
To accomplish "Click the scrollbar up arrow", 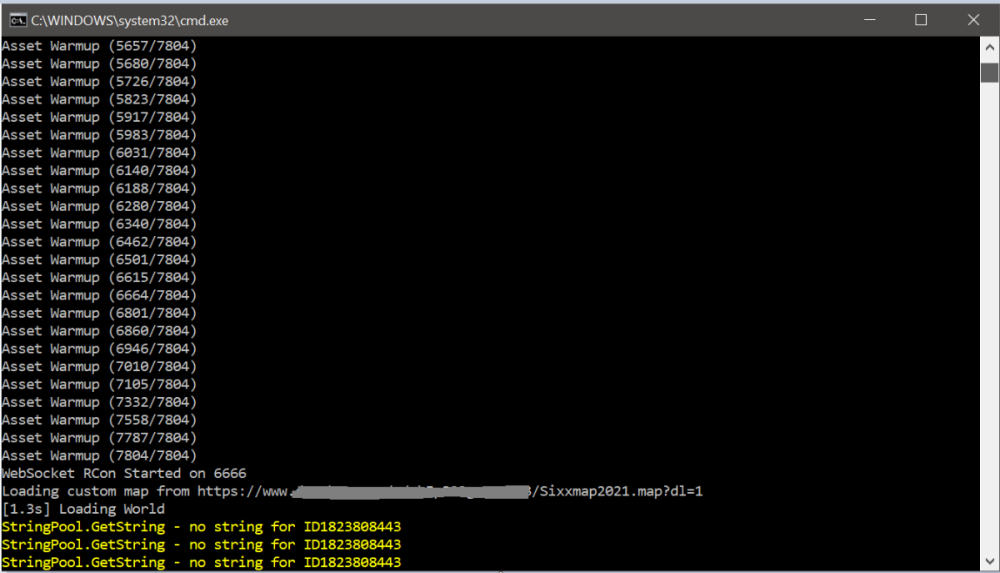I will (989, 48).
